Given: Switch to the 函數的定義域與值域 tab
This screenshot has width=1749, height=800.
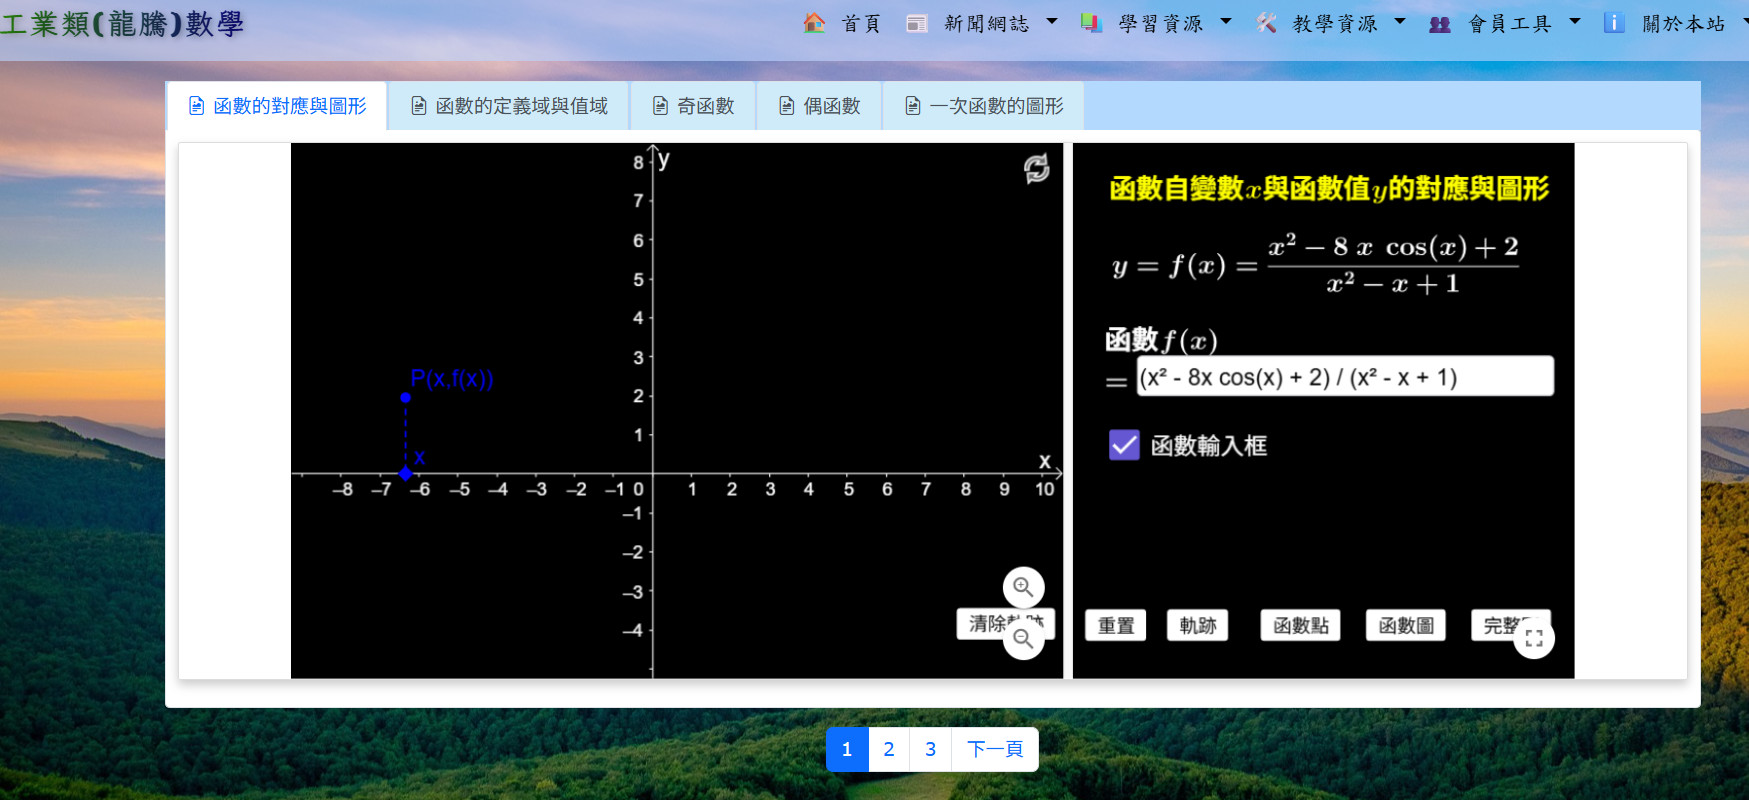Looking at the screenshot, I should click(x=509, y=106).
